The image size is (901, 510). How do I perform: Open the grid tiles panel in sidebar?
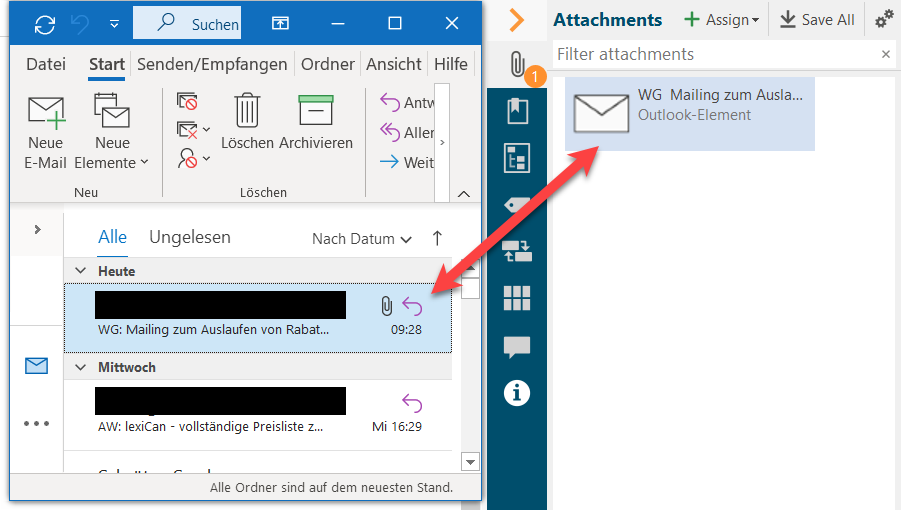click(517, 298)
